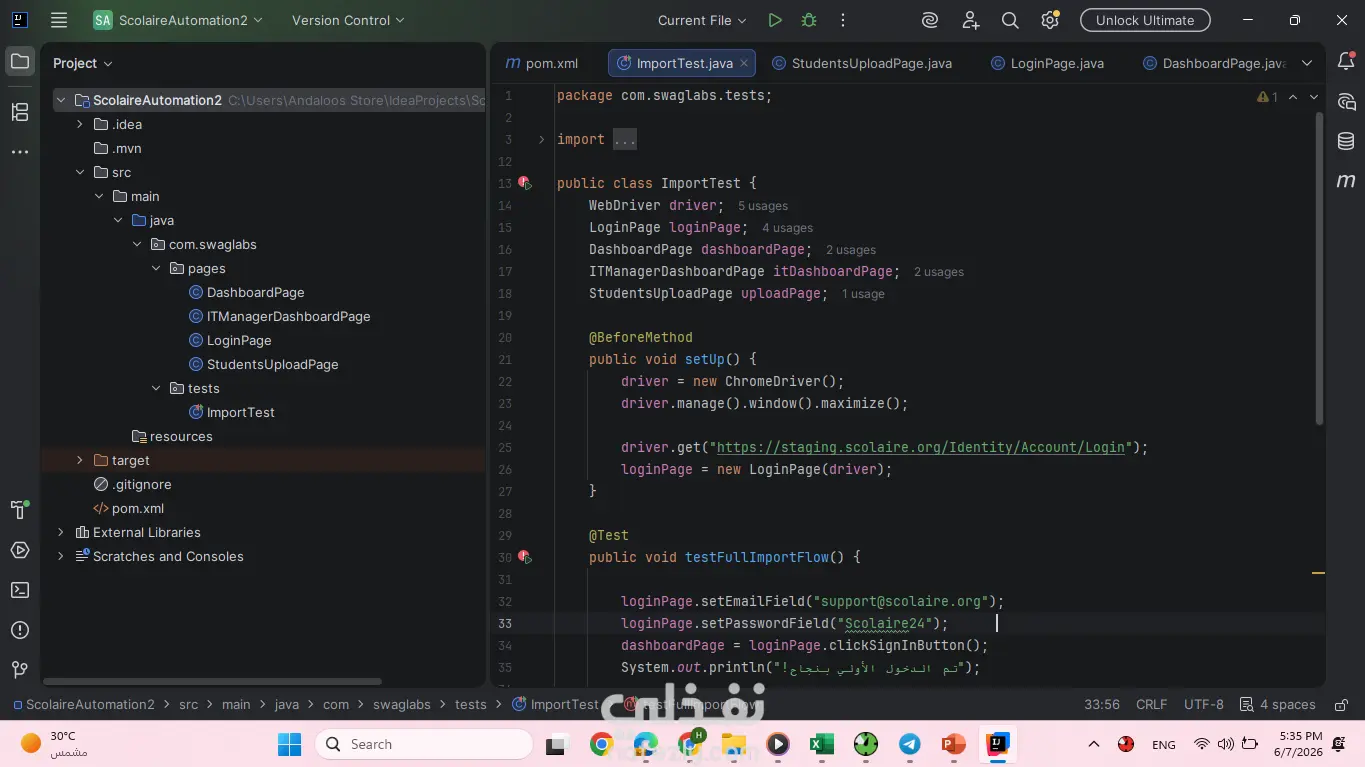Expand External Libraries node

tap(61, 532)
